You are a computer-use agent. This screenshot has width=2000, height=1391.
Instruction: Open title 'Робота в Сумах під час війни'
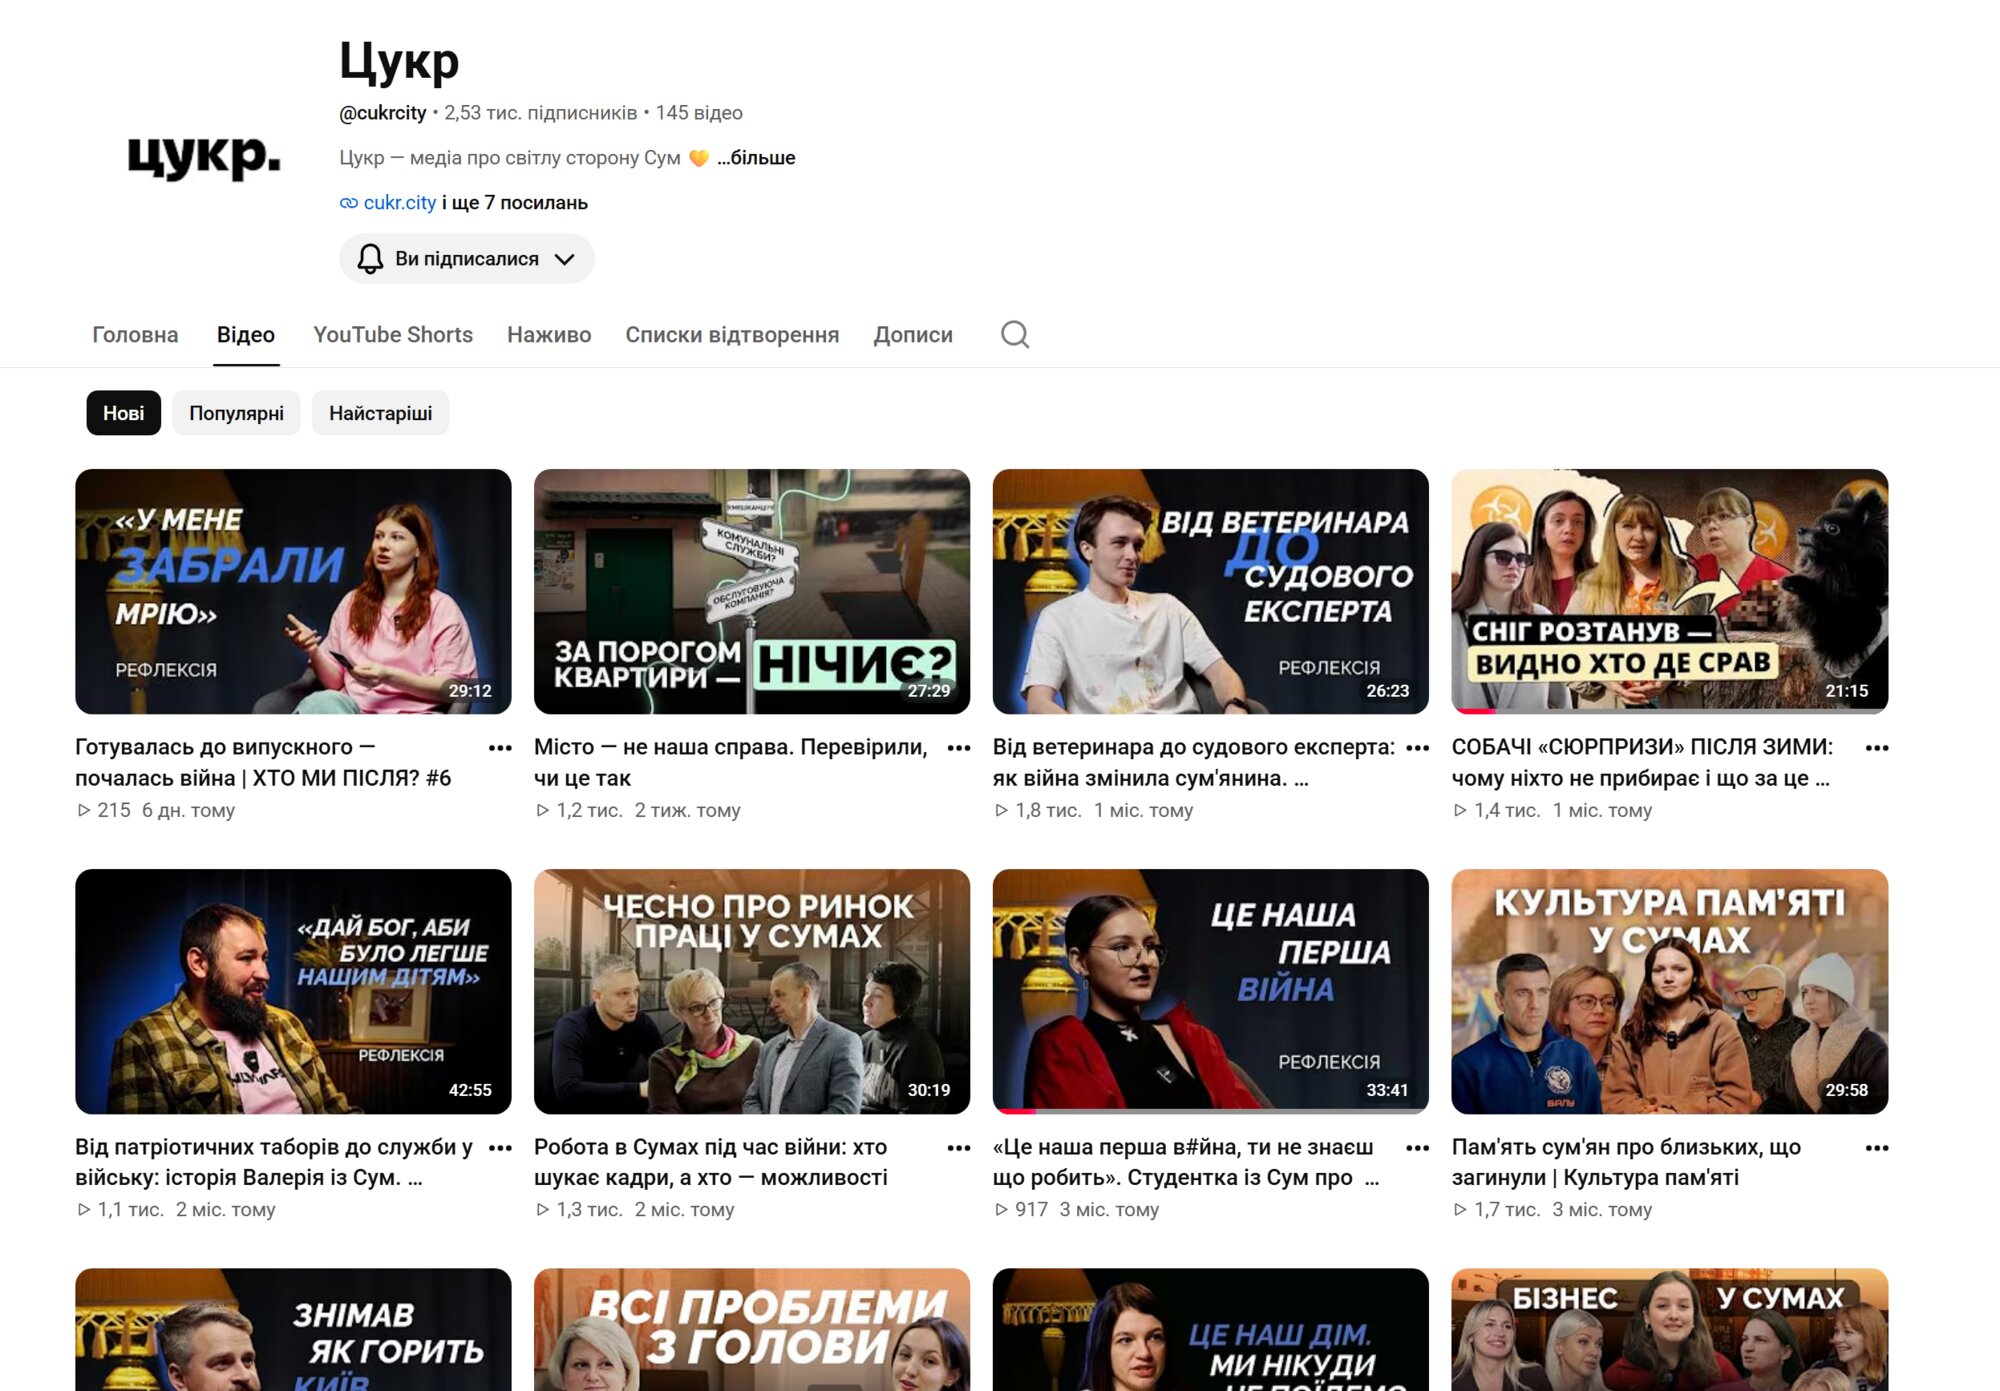[x=711, y=1162]
